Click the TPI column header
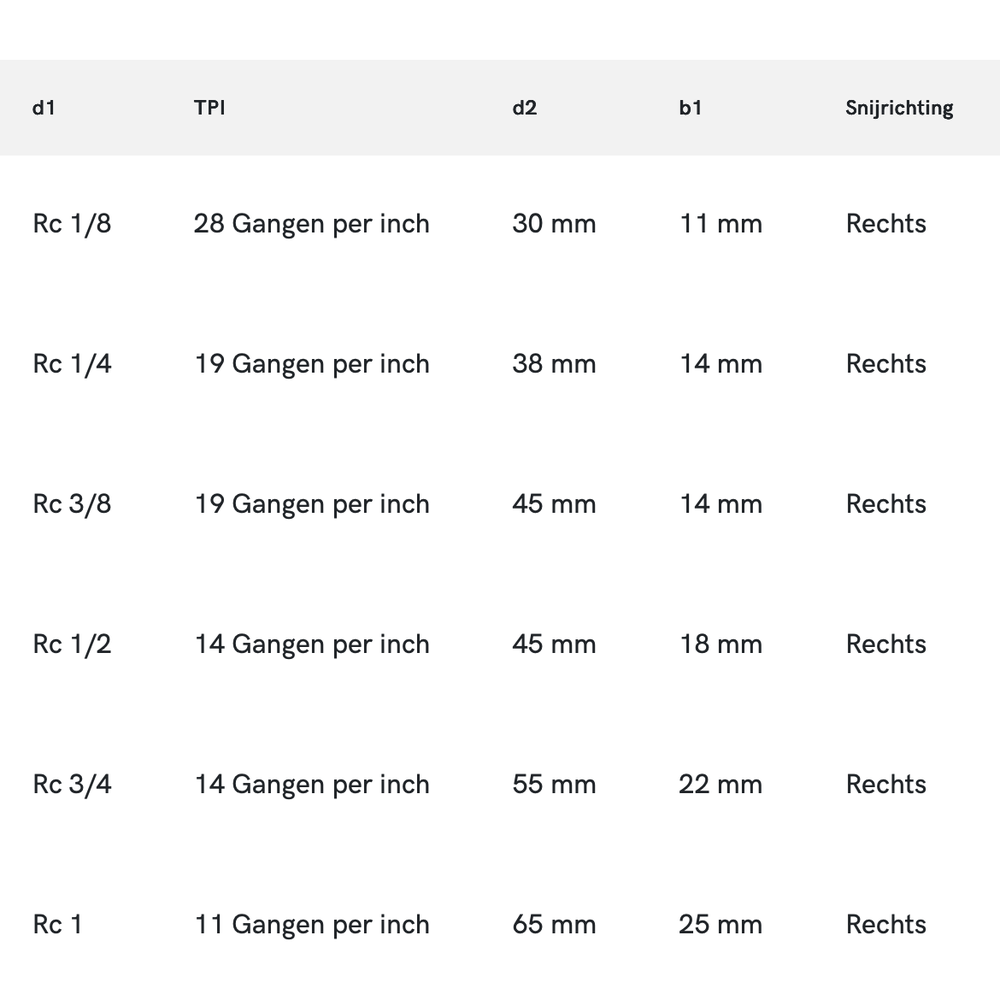Screen dimensions: 1000x1000 (x=209, y=108)
